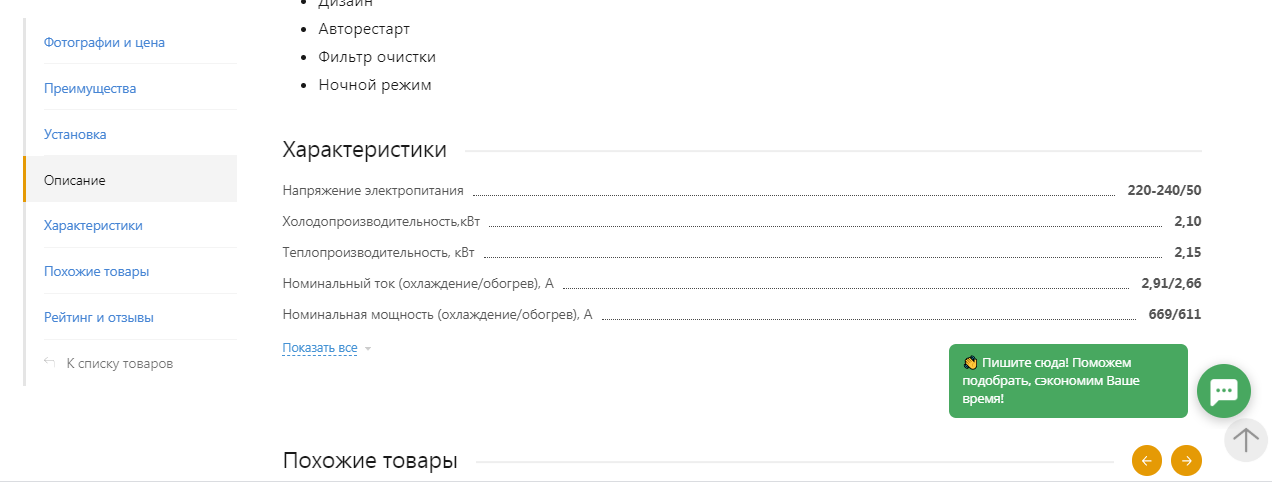This screenshot has width=1272, height=482.
Task: Select Установка in the side menu
Action: [75, 134]
